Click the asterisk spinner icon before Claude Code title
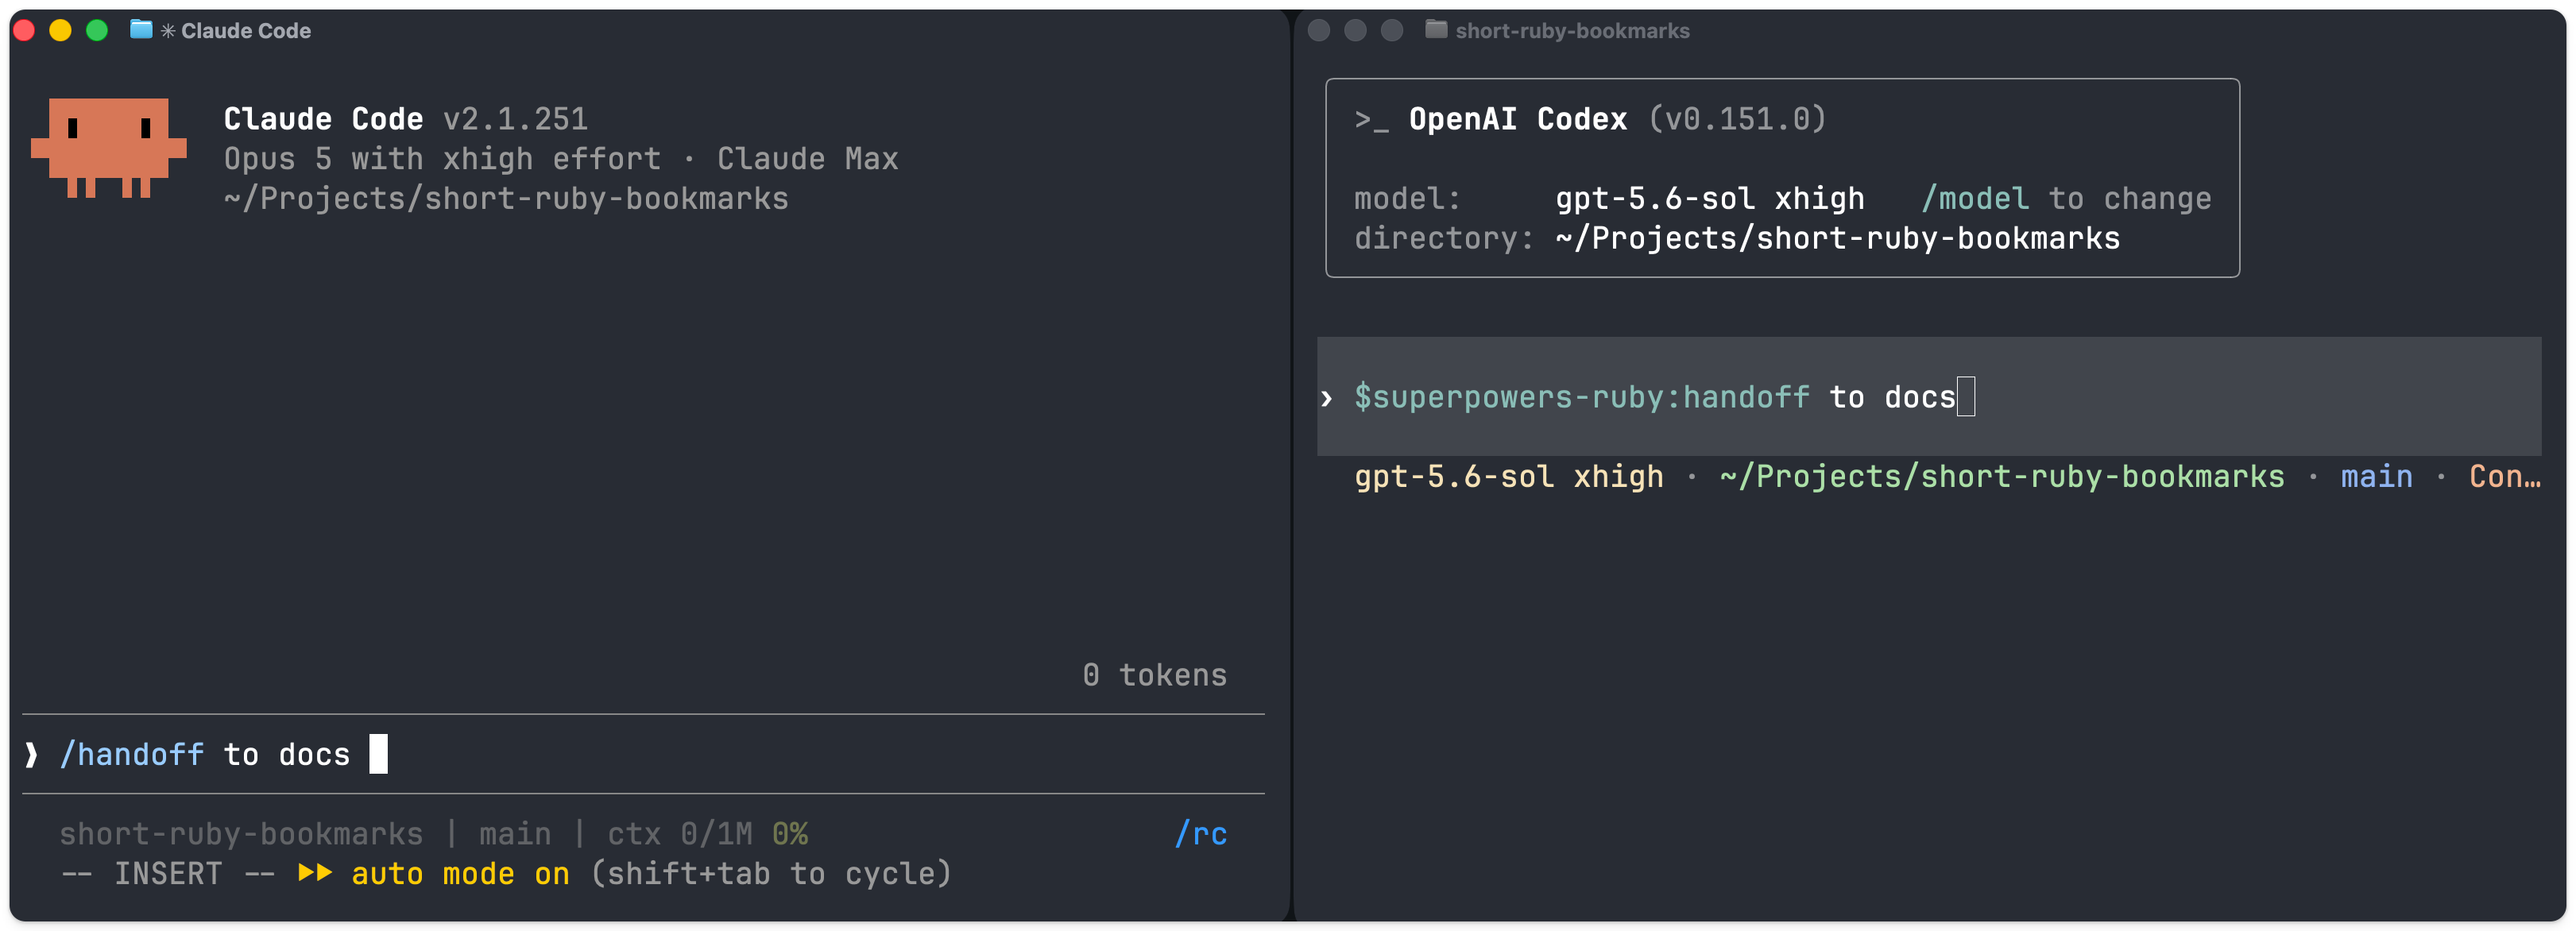Image resolution: width=2576 pixels, height=931 pixels. tap(168, 31)
